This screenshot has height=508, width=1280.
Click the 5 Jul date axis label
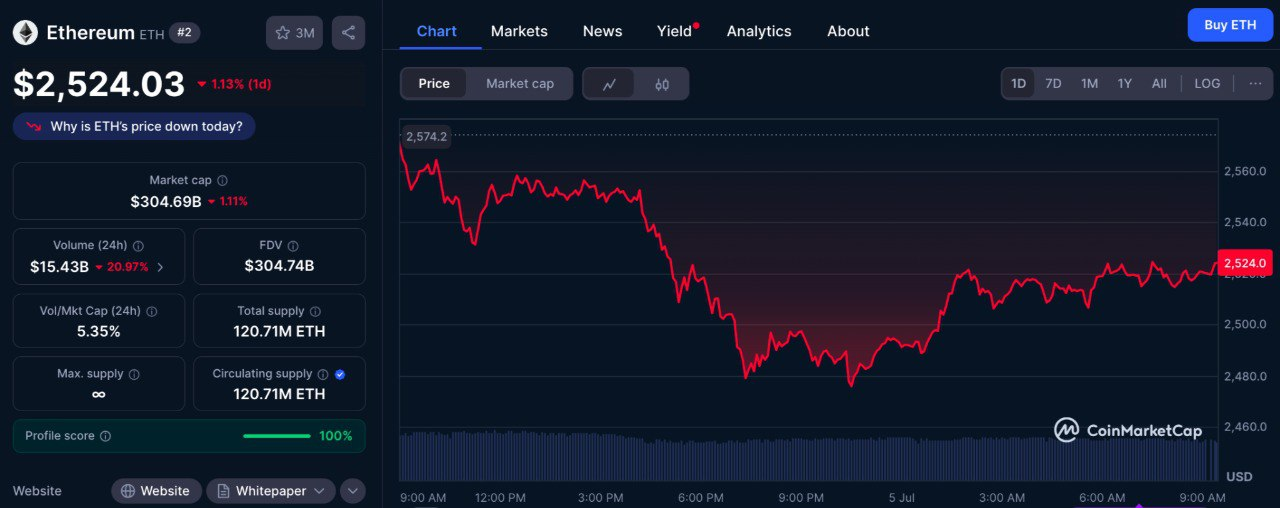click(x=902, y=497)
